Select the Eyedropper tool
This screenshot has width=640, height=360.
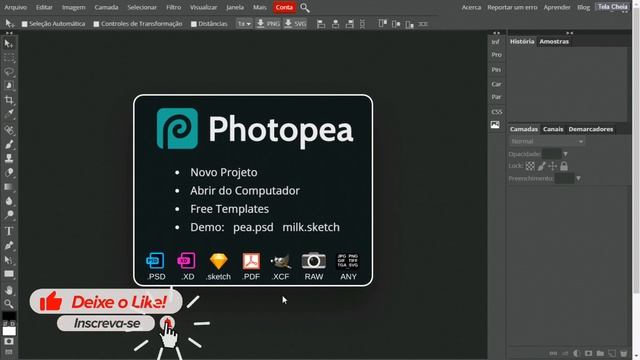pyautogui.click(x=9, y=114)
